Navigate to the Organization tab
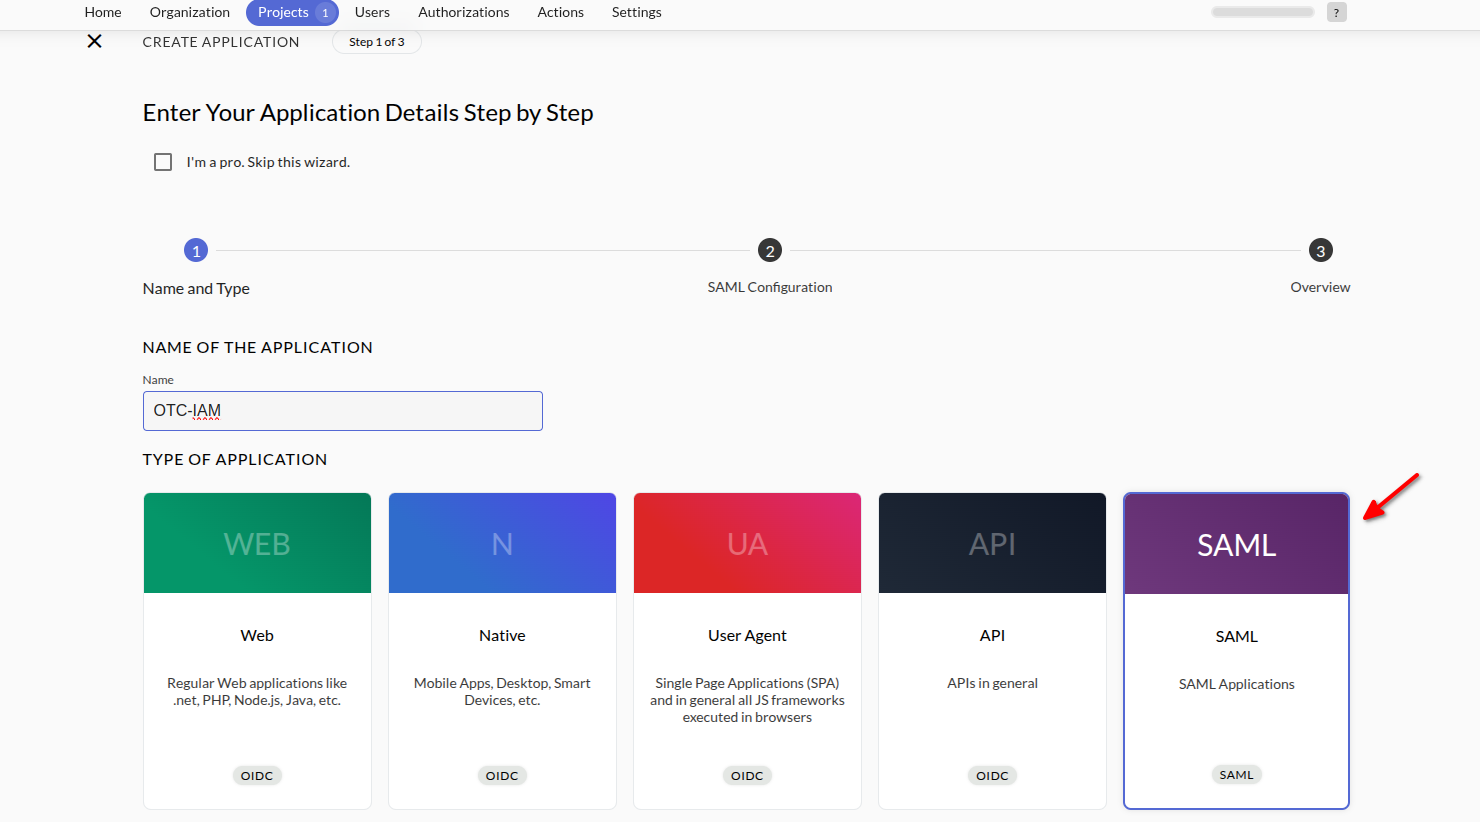Viewport: 1480px width, 822px height. [190, 12]
